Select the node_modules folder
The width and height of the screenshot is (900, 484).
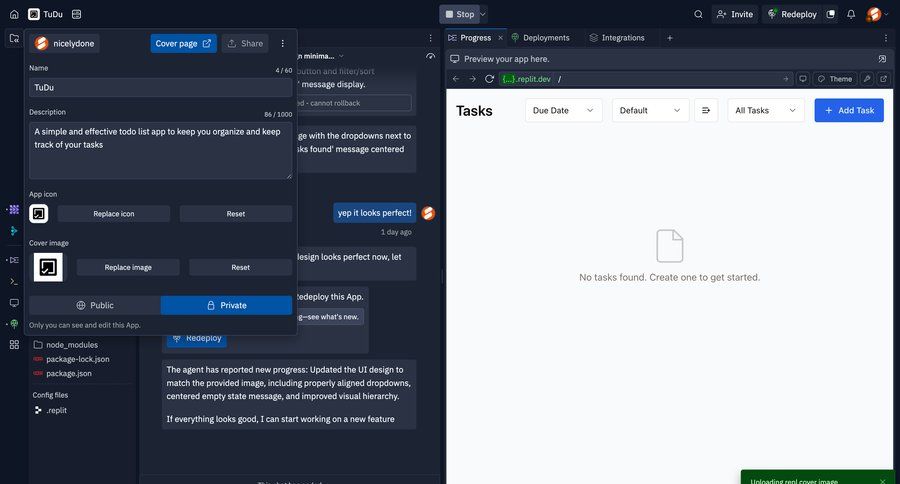pyautogui.click(x=65, y=345)
